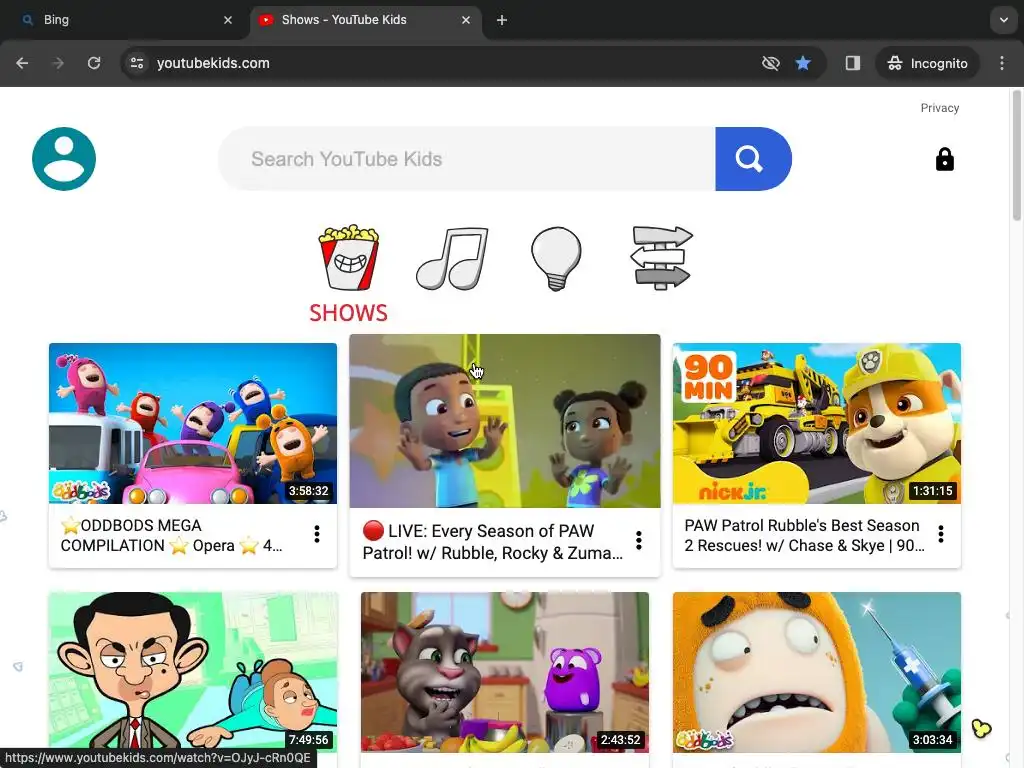Open the profile avatar icon
Viewport: 1024px width, 768px height.
click(64, 159)
